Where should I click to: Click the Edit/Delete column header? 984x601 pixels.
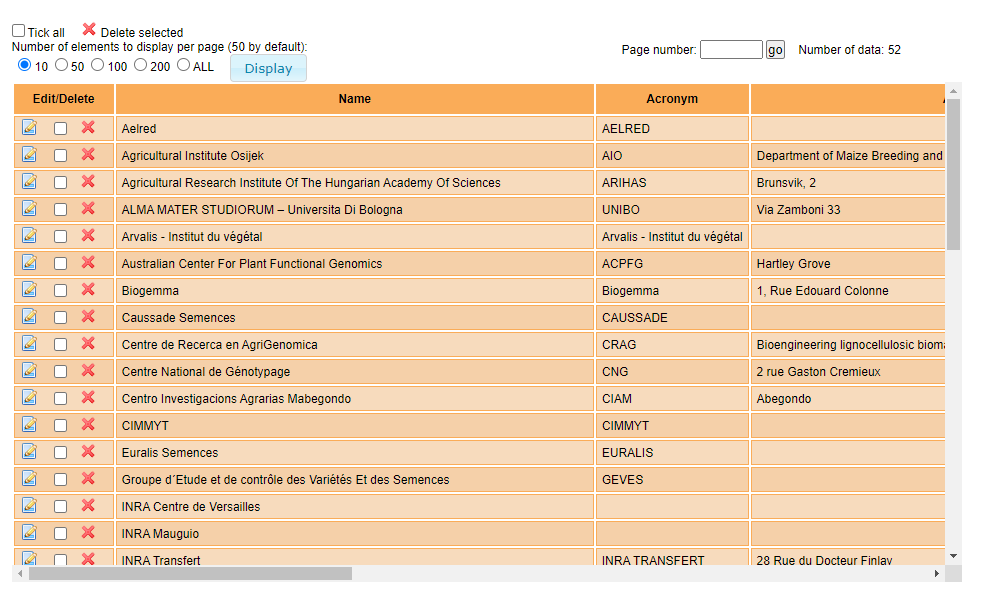(63, 98)
